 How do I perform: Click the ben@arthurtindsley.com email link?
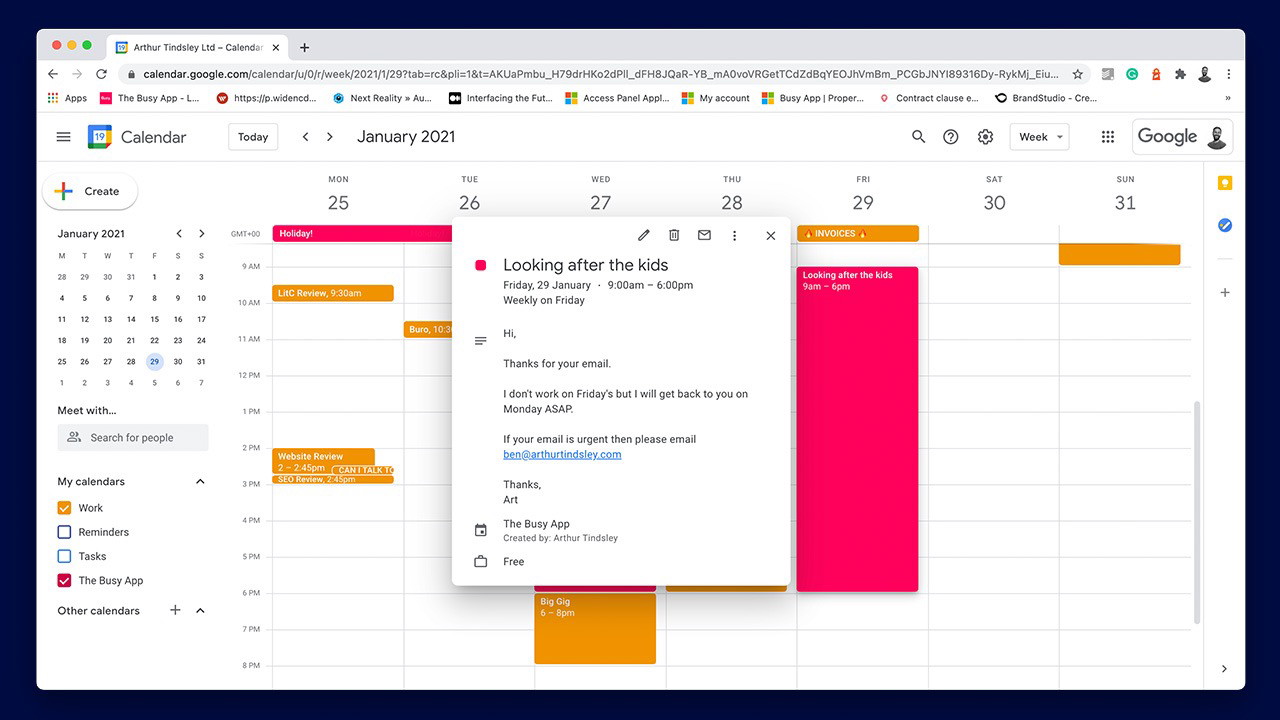pos(562,454)
